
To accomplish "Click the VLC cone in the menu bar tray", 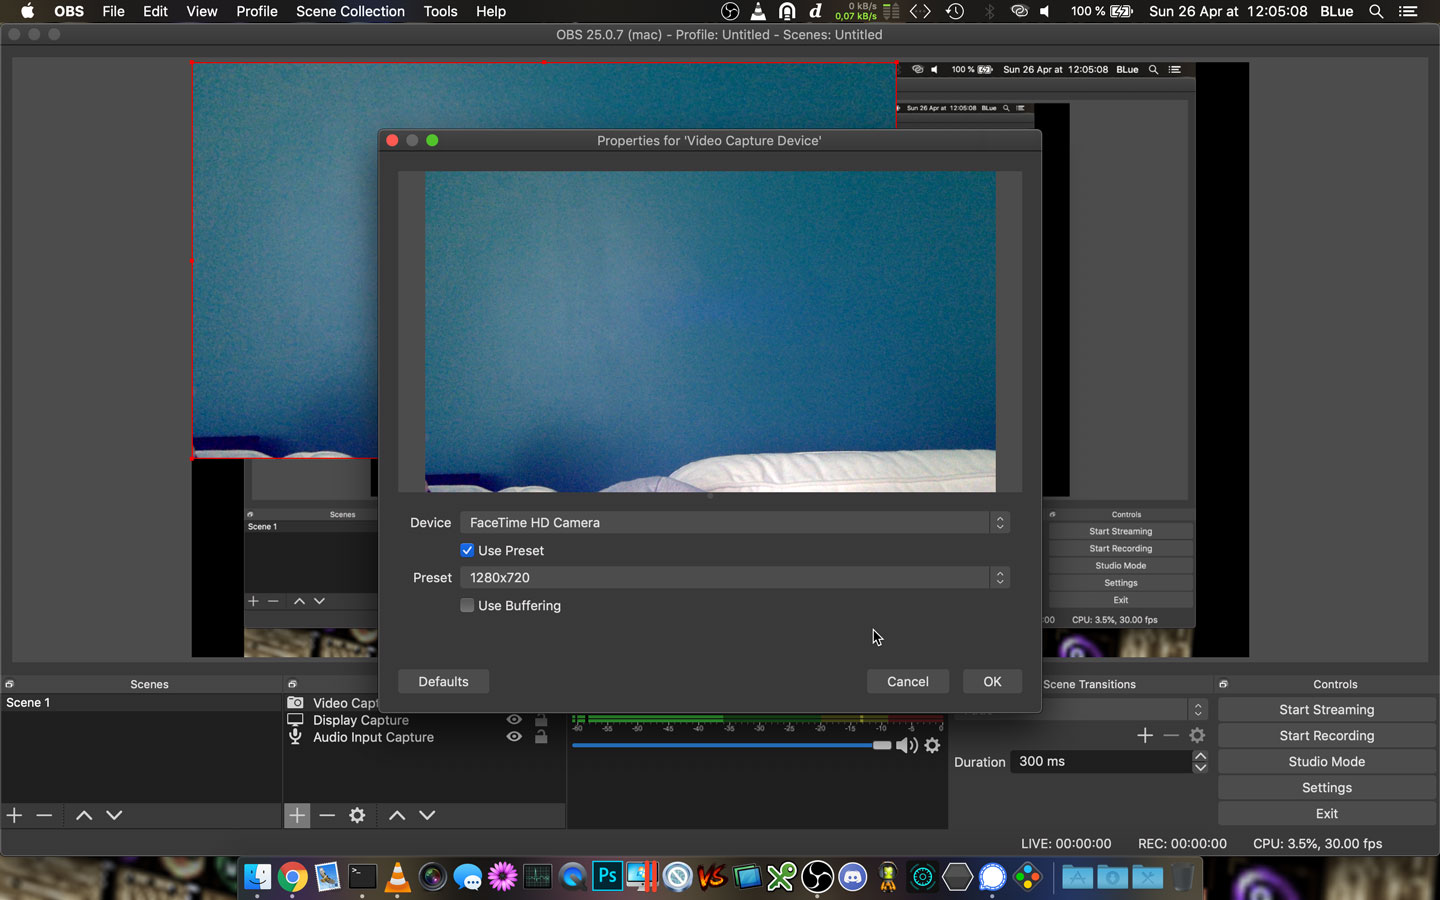I will pyautogui.click(x=759, y=11).
